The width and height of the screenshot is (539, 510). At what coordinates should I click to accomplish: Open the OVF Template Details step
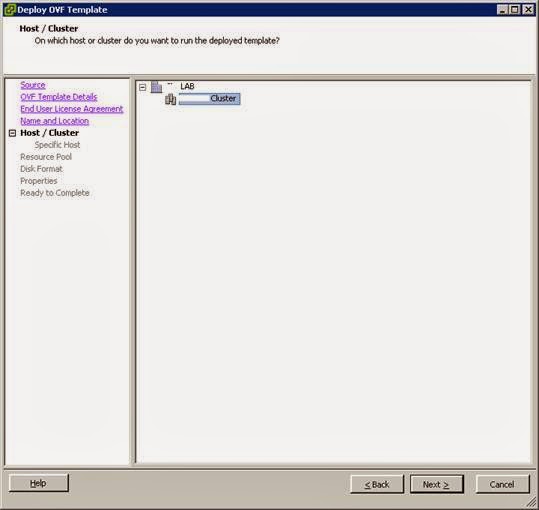(x=59, y=97)
